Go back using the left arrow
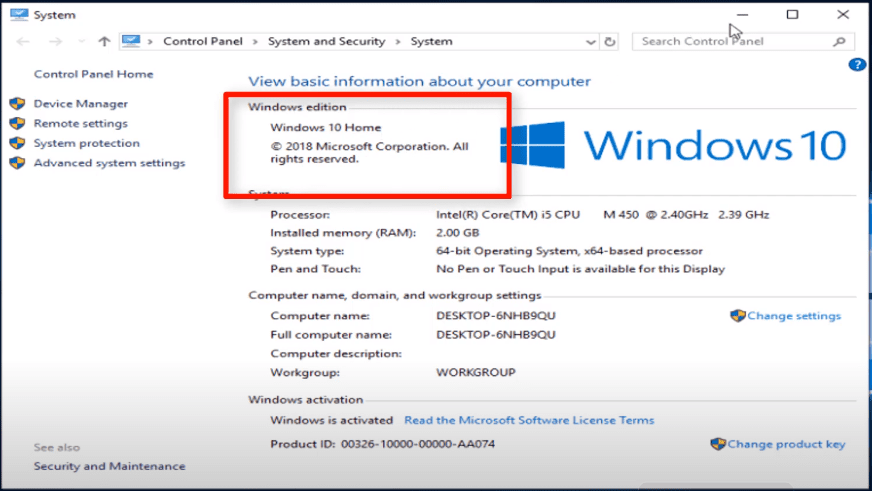This screenshot has height=491, width=872. [x=23, y=42]
